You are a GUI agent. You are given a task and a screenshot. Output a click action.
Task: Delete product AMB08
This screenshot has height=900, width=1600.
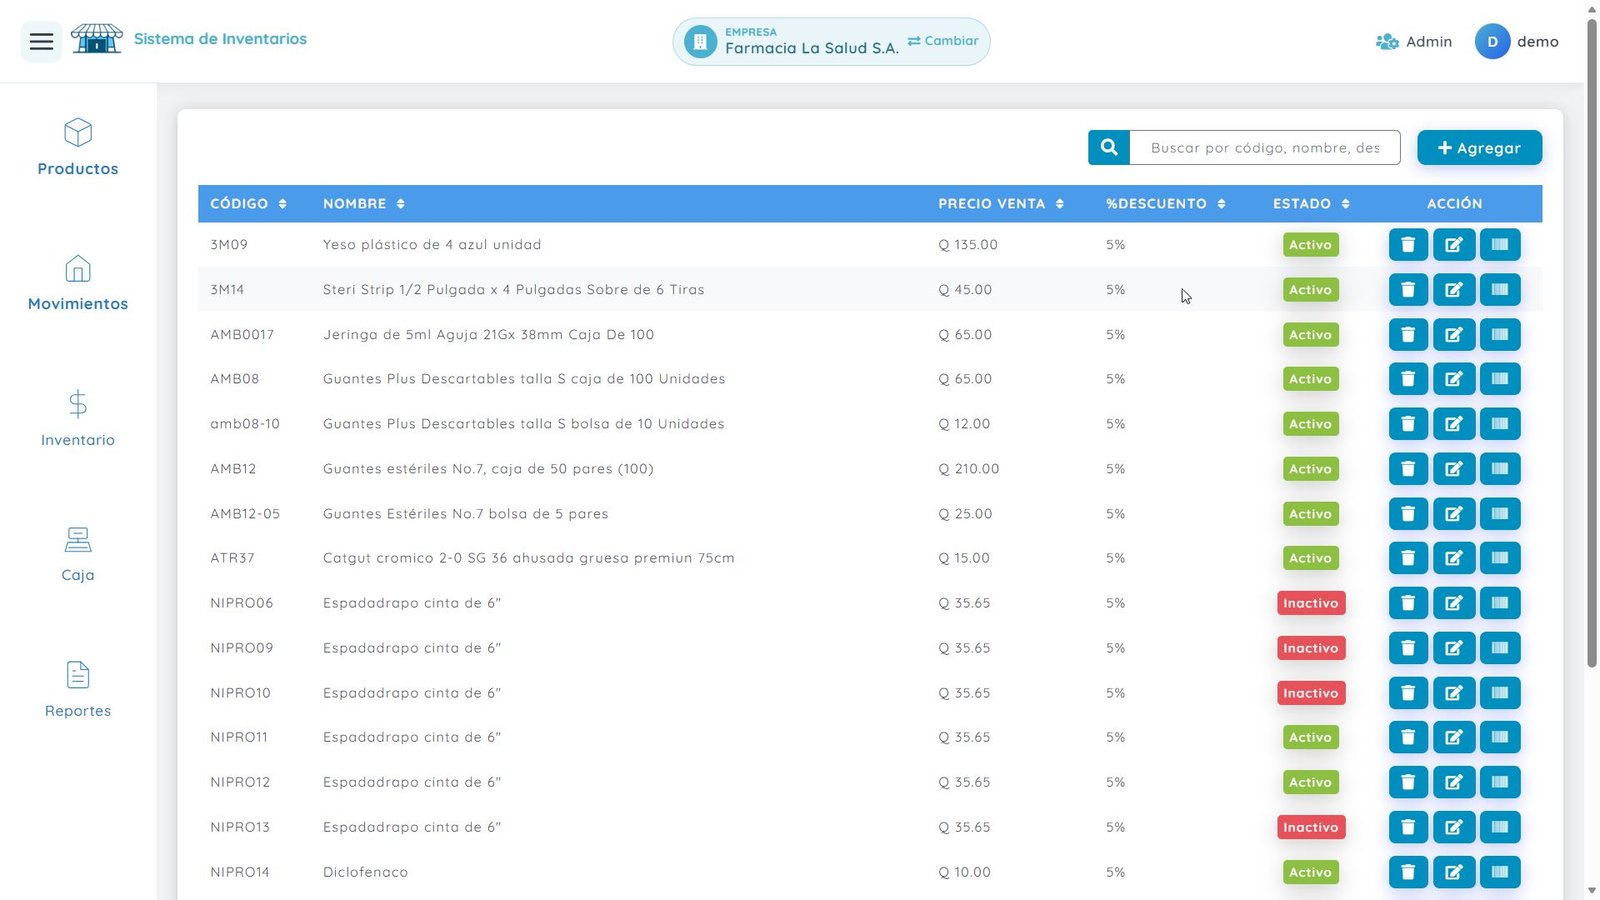pyautogui.click(x=1408, y=379)
